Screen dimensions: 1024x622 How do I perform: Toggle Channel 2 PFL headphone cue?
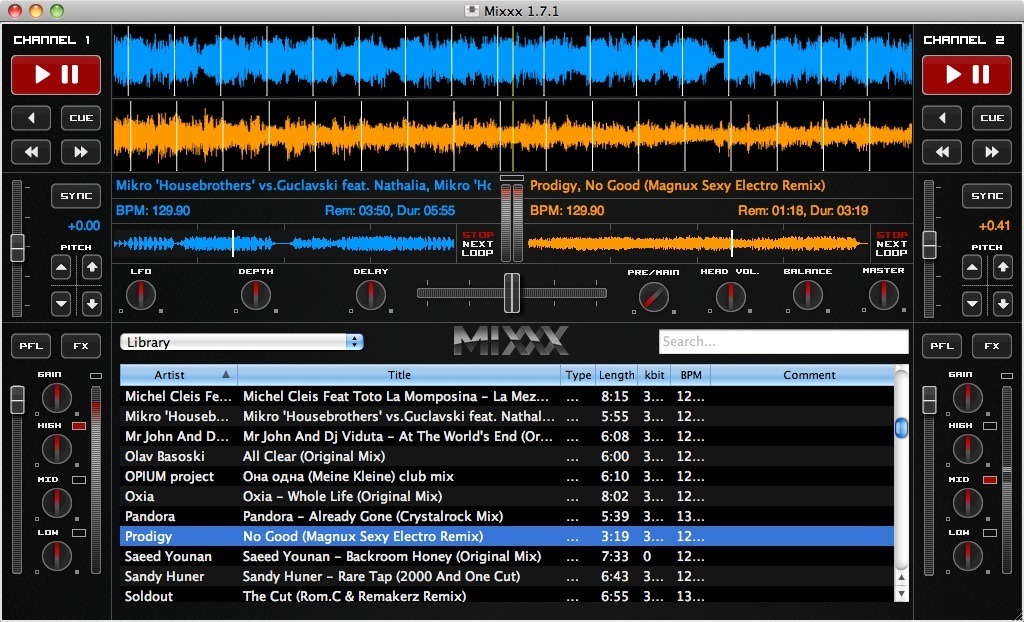942,346
